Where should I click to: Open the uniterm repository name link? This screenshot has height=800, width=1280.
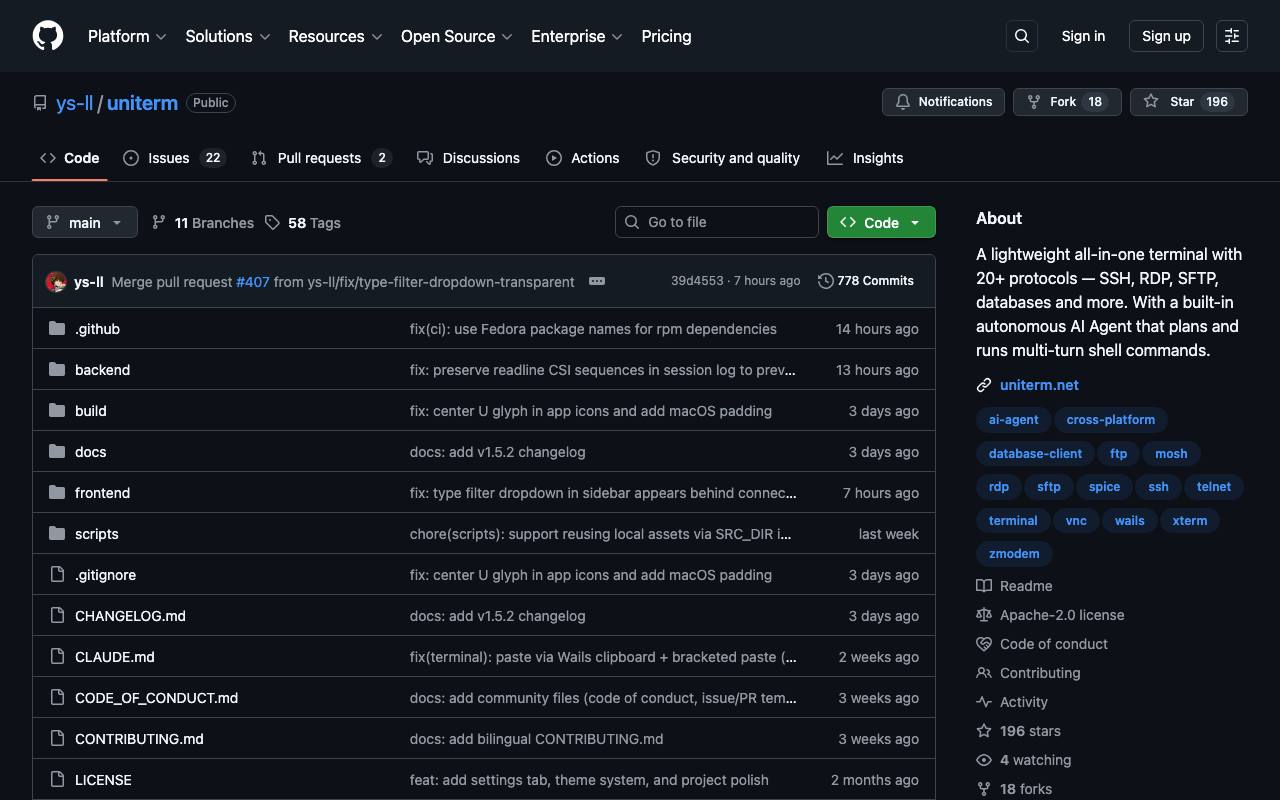coord(142,103)
